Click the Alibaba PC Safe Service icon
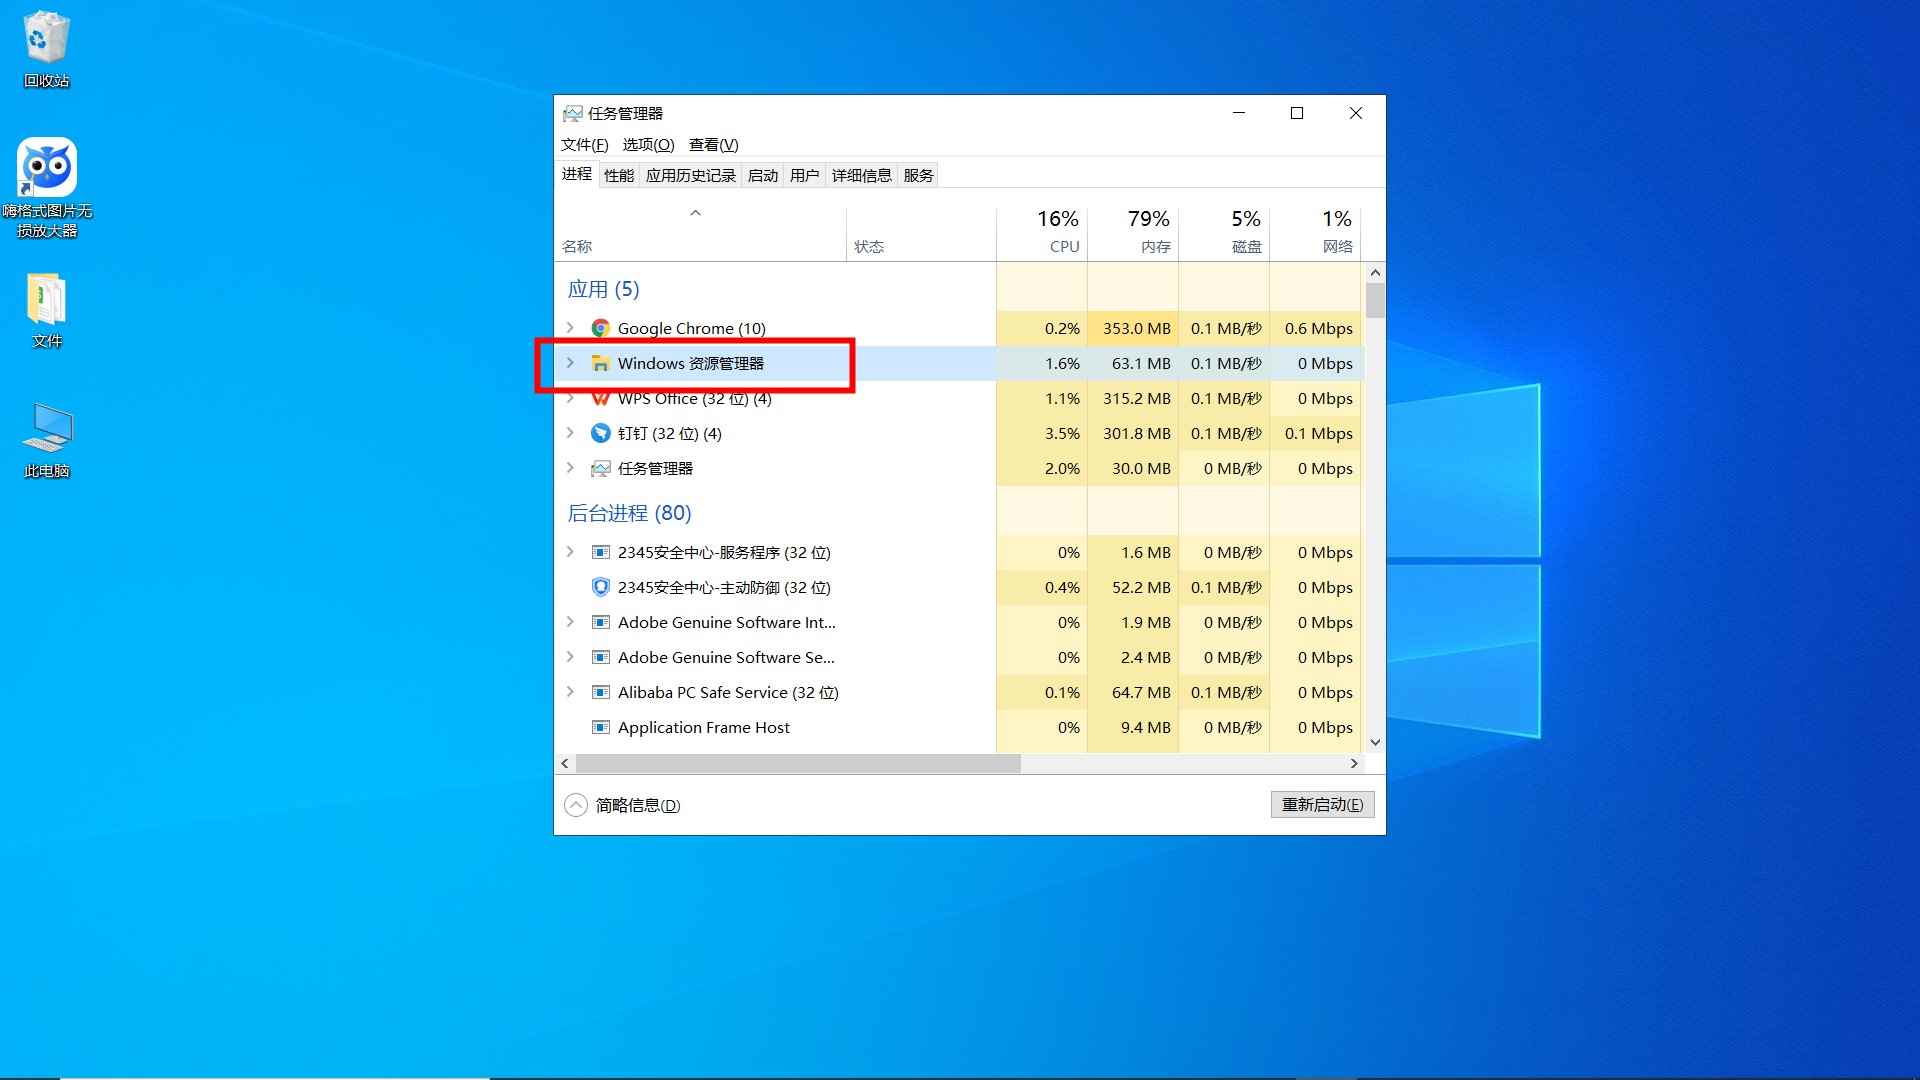The image size is (1920, 1080). (x=600, y=692)
